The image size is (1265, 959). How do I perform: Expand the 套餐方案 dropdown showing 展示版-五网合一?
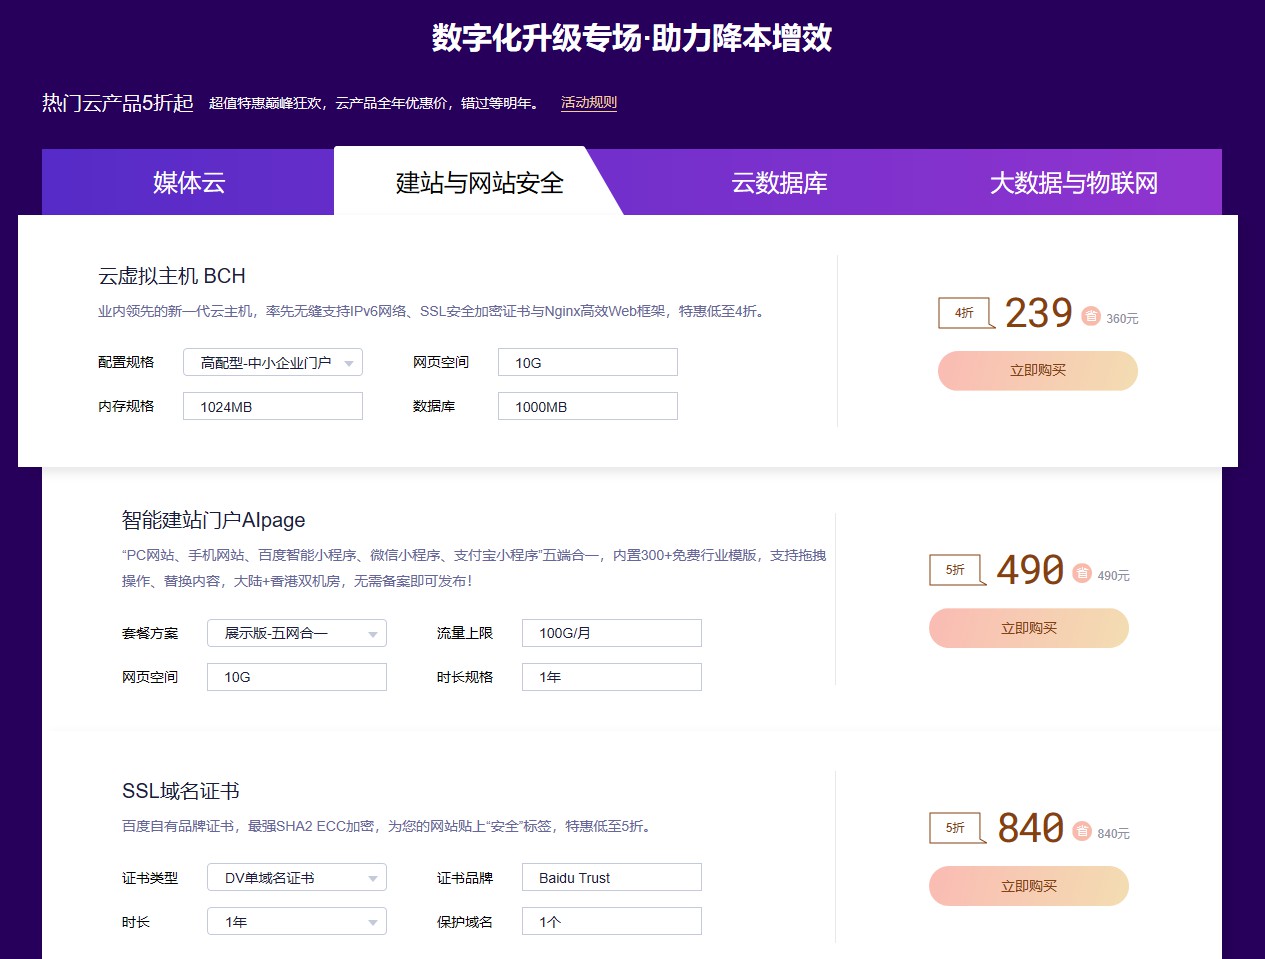pyautogui.click(x=297, y=633)
